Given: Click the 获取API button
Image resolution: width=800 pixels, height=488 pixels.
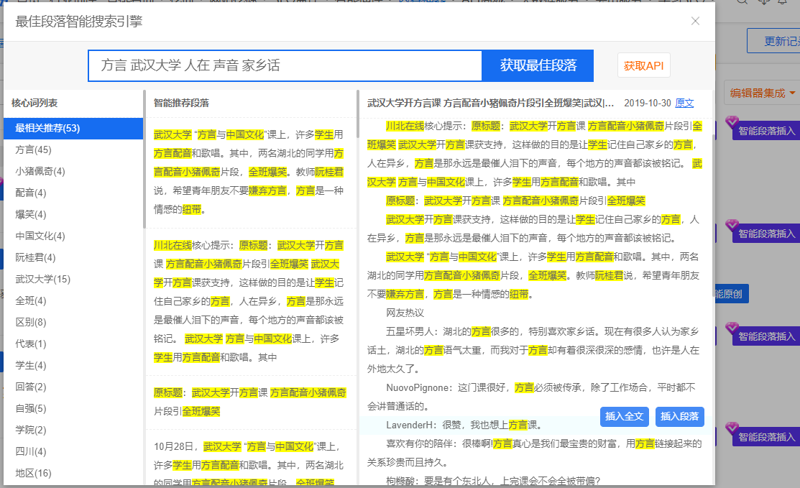Looking at the screenshot, I should pyautogui.click(x=643, y=66).
